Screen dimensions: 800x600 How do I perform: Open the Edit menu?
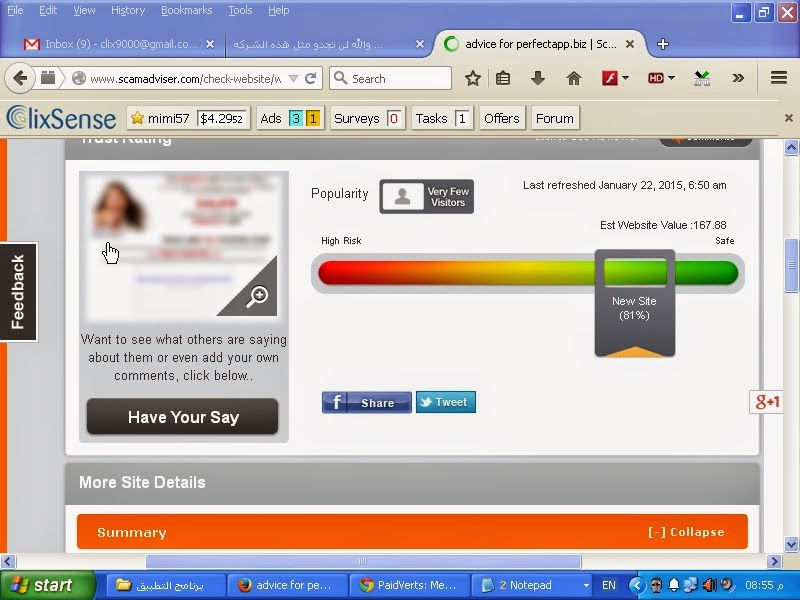tap(48, 10)
